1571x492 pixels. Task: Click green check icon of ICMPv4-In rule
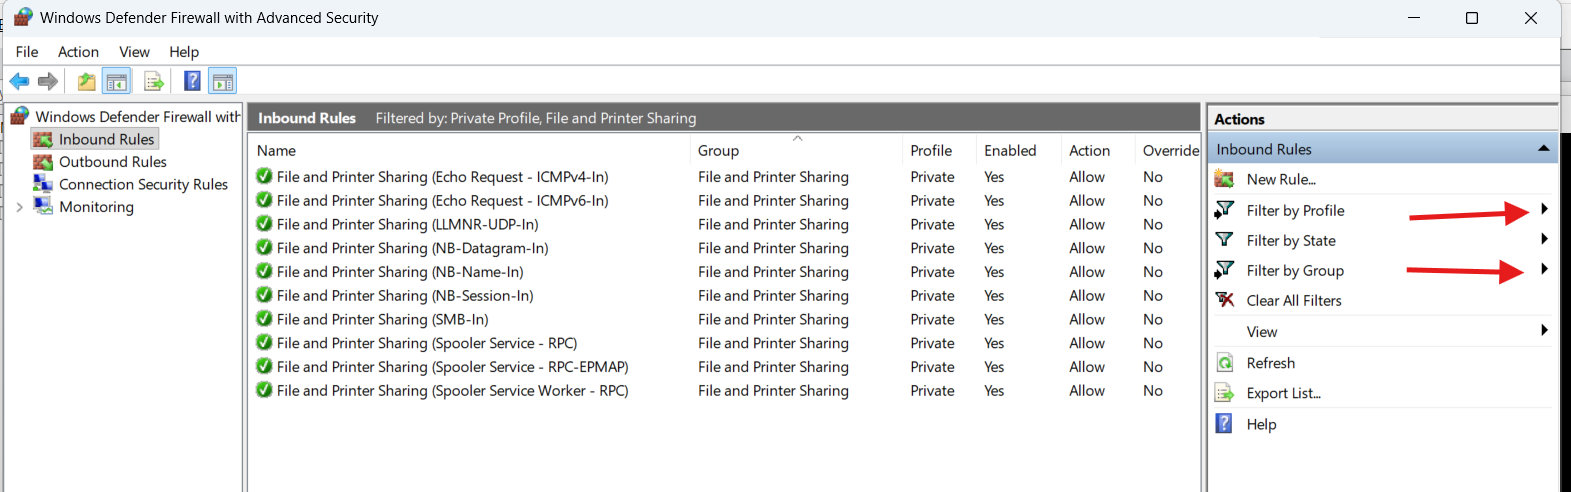264,176
